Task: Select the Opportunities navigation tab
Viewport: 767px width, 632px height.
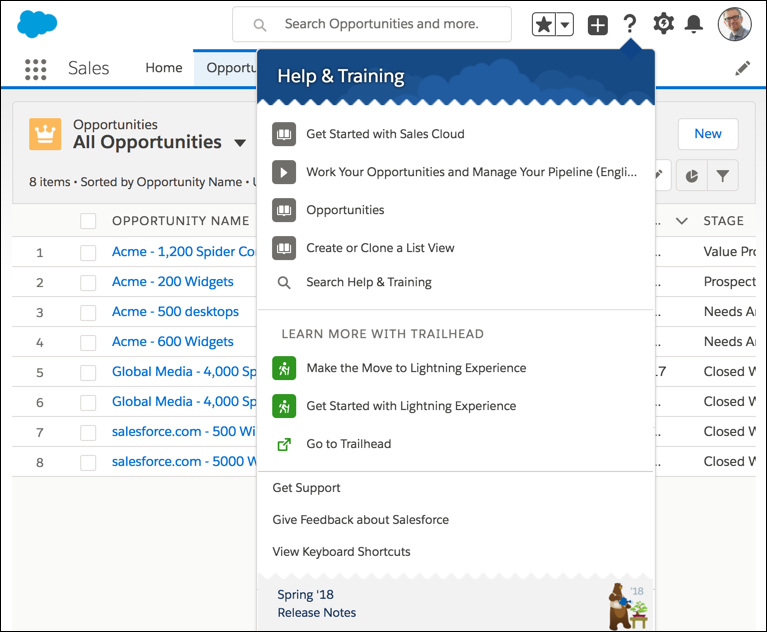Action: [226, 68]
